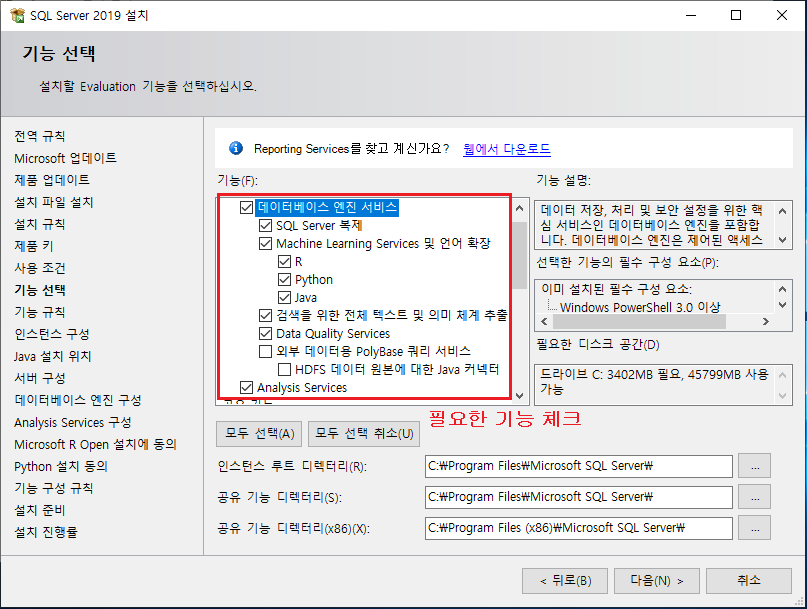Toggle the 데이터베이스 엔진 서비스 checkbox
The image size is (807, 609).
[247, 207]
